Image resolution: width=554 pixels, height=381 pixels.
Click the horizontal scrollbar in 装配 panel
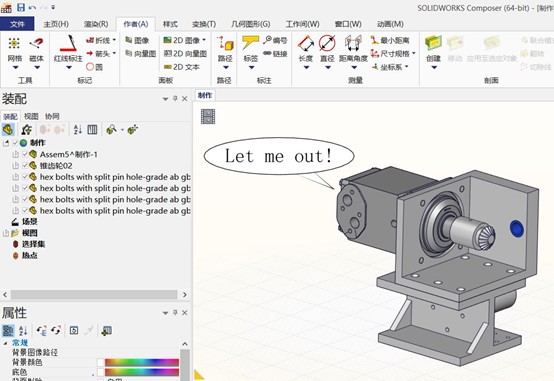94,294
